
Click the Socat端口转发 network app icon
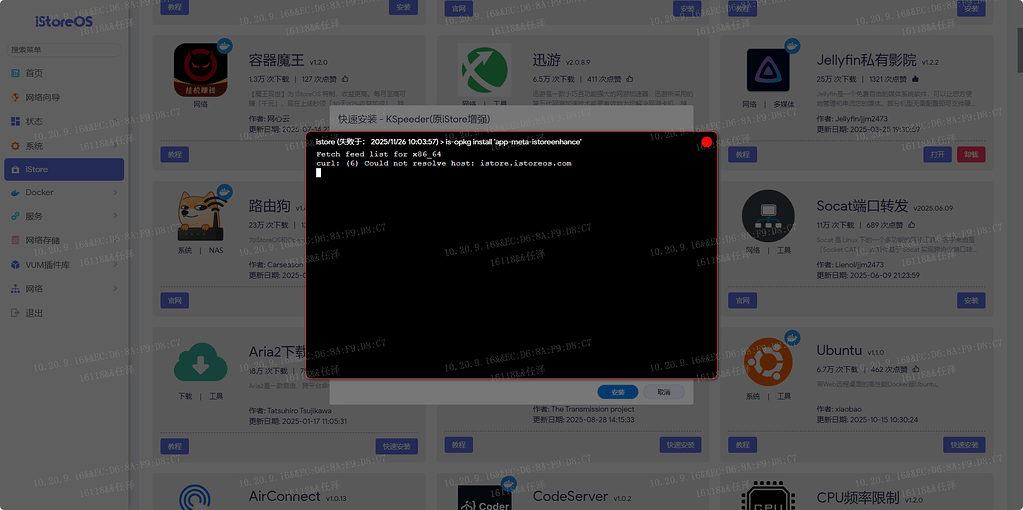tap(768, 217)
